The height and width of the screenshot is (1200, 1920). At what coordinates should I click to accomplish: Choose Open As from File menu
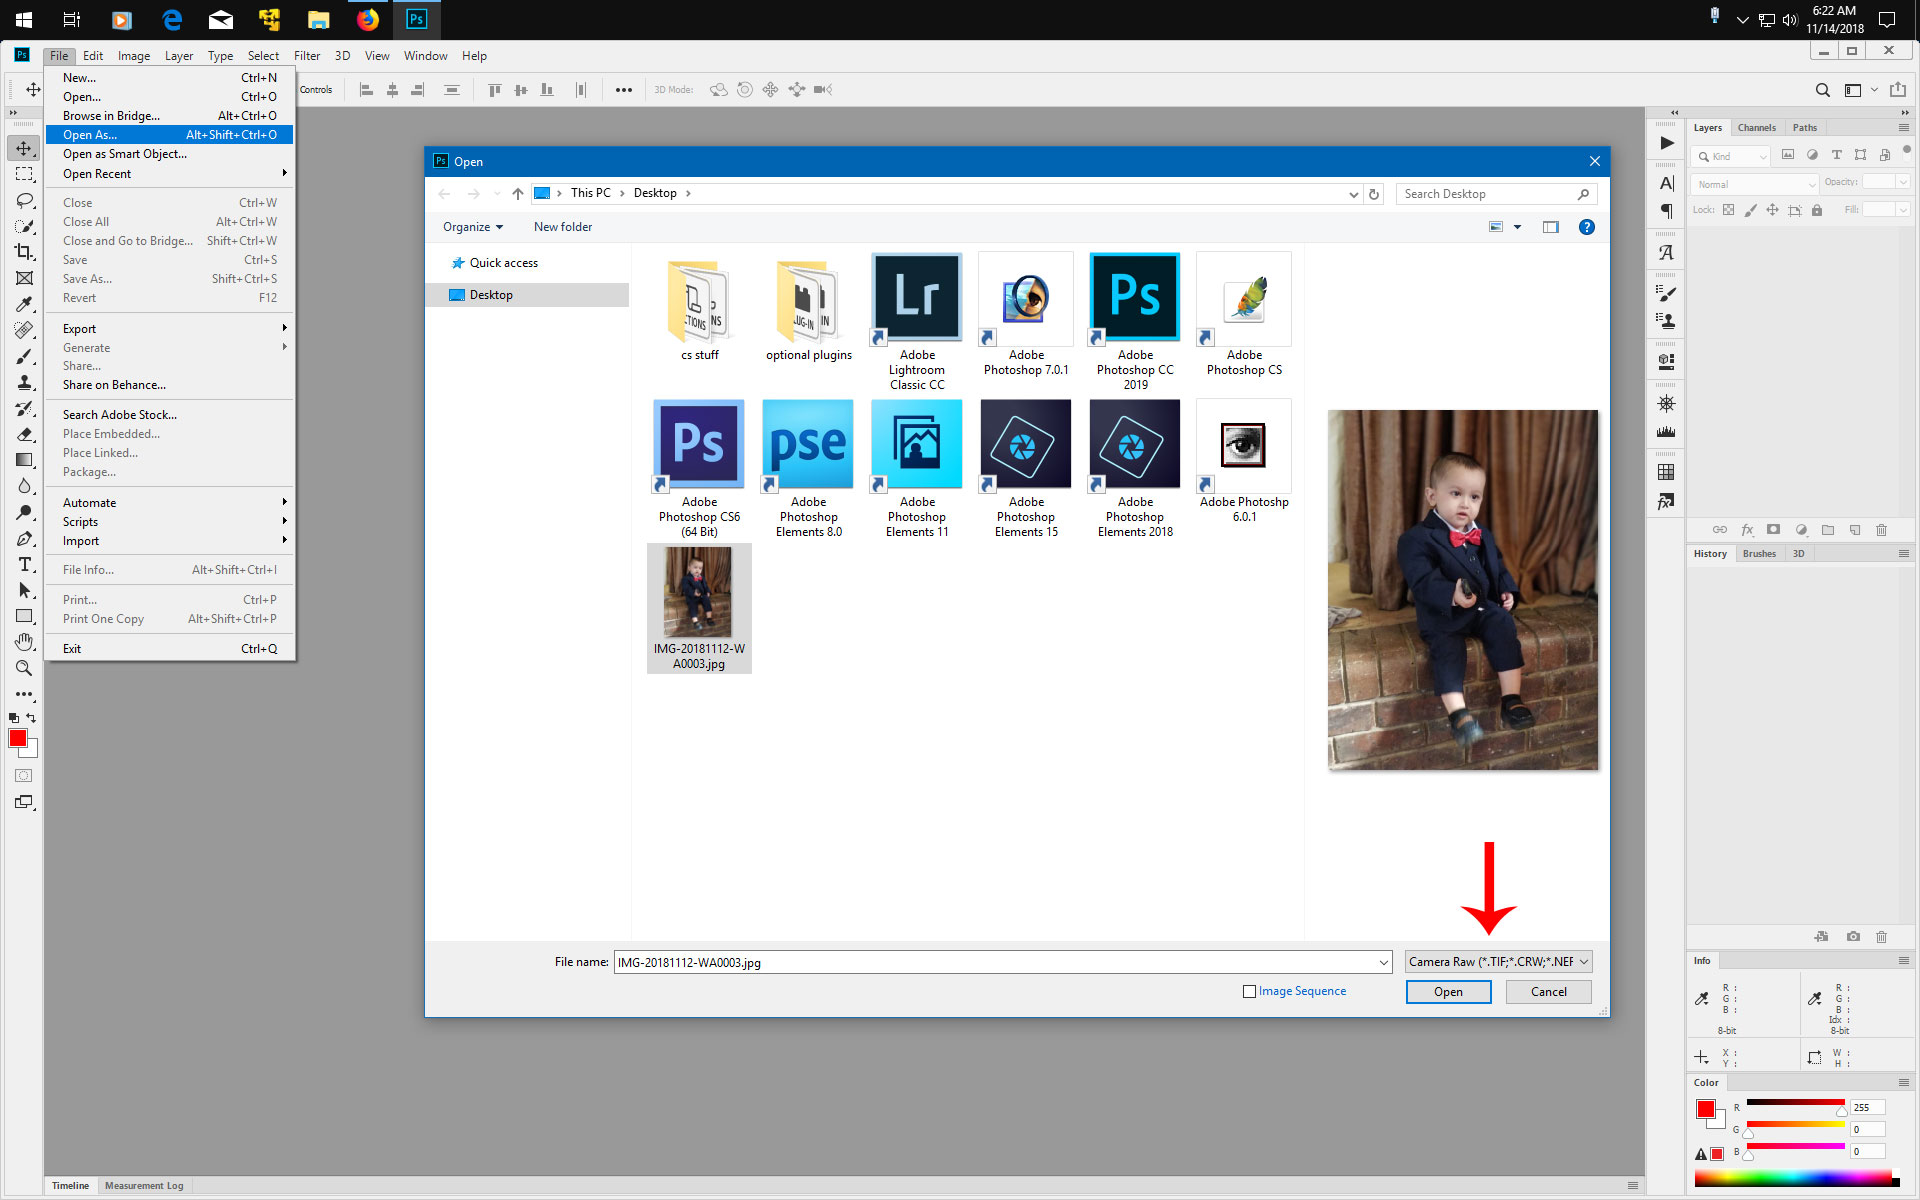coord(170,135)
